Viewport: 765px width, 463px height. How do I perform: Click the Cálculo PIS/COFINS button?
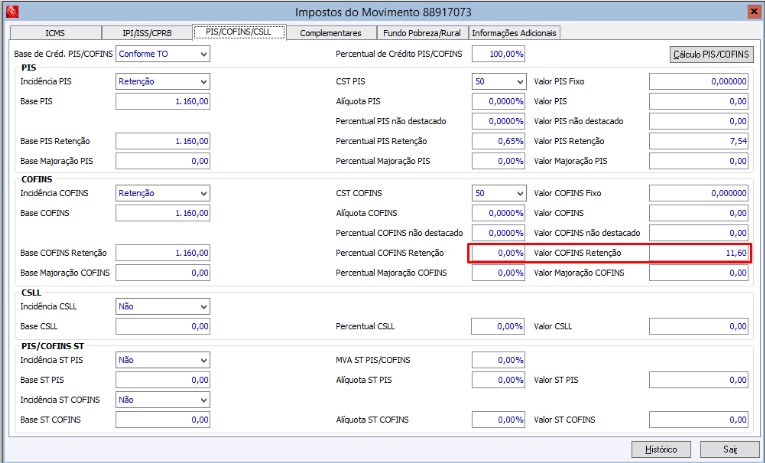click(x=709, y=53)
